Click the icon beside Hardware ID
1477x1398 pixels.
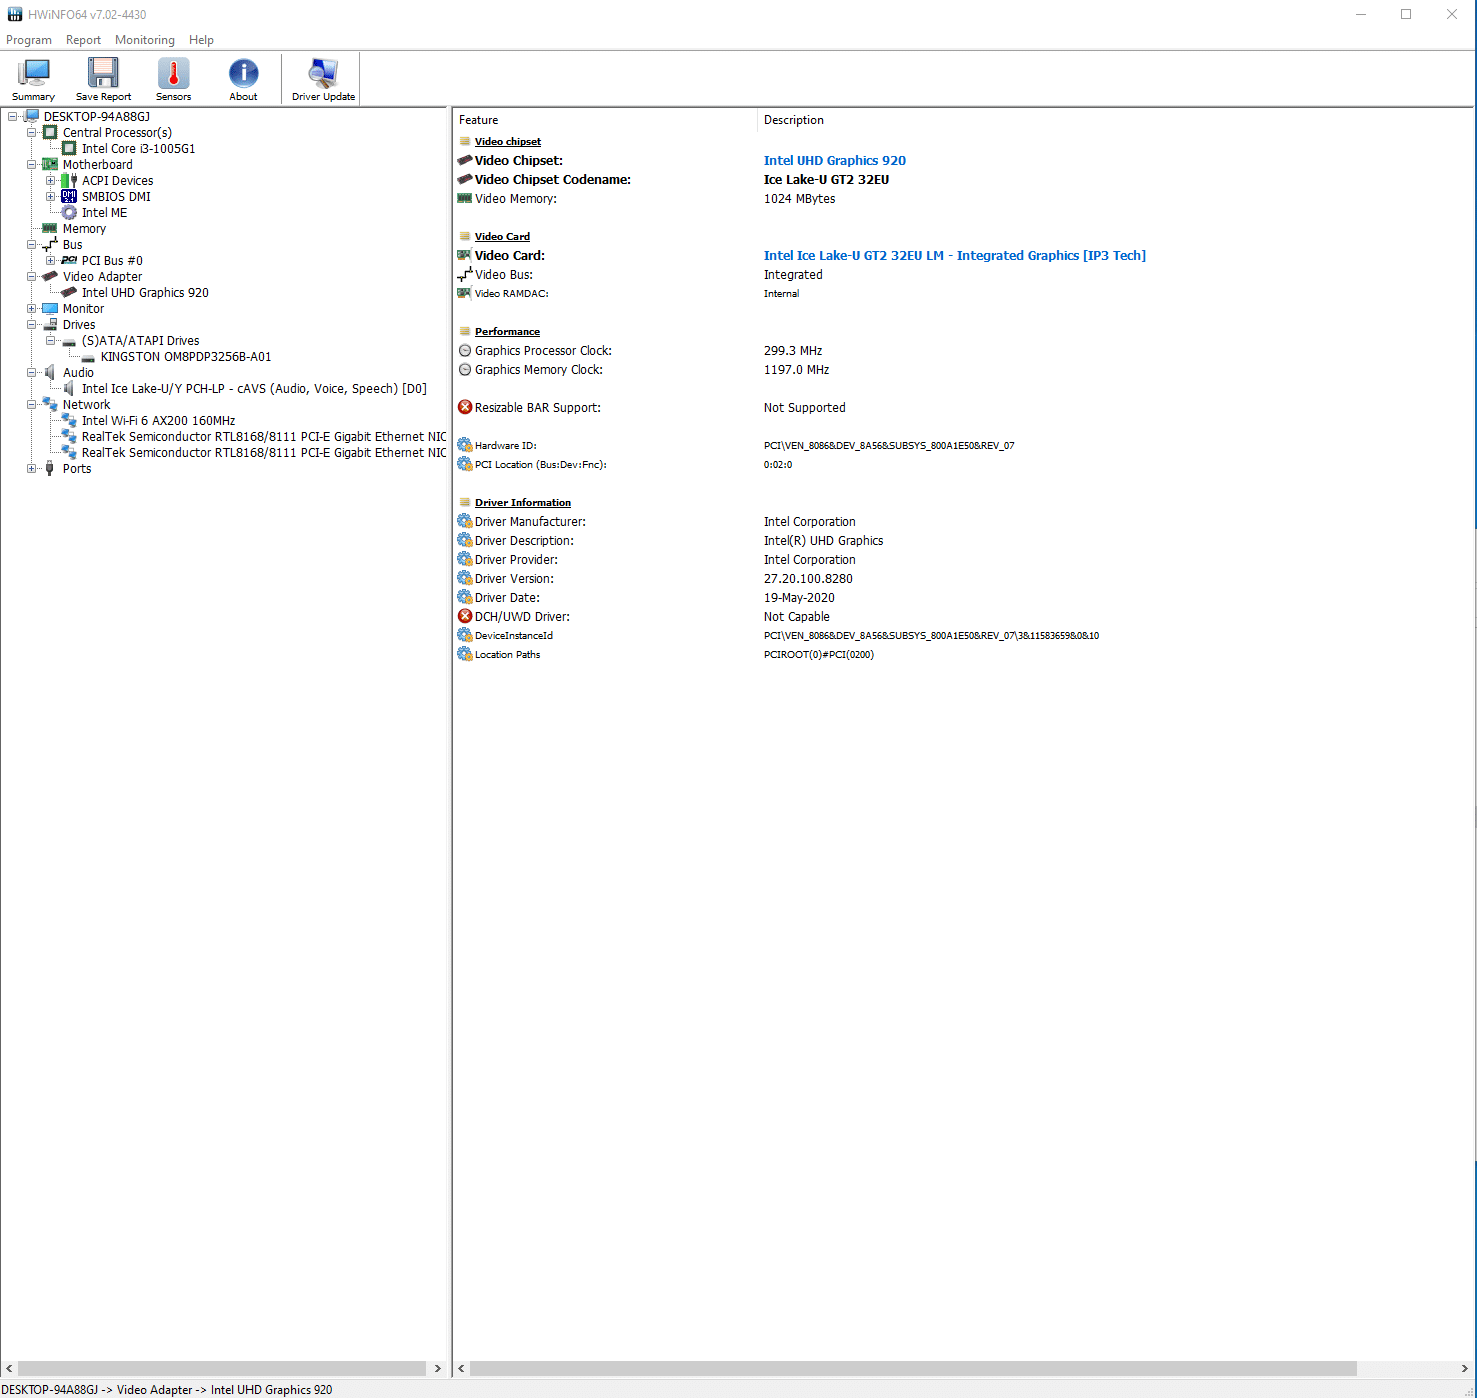click(465, 446)
